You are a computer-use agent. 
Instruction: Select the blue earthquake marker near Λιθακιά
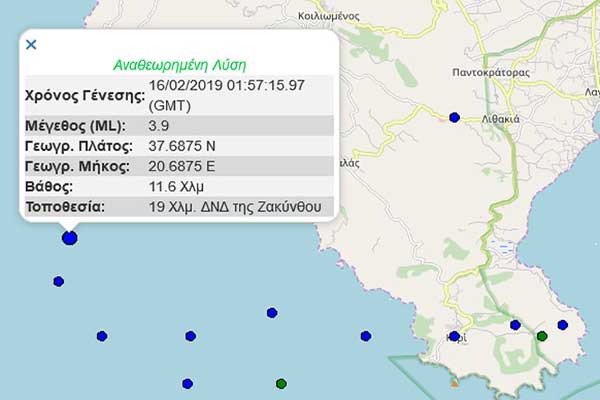pyautogui.click(x=454, y=118)
